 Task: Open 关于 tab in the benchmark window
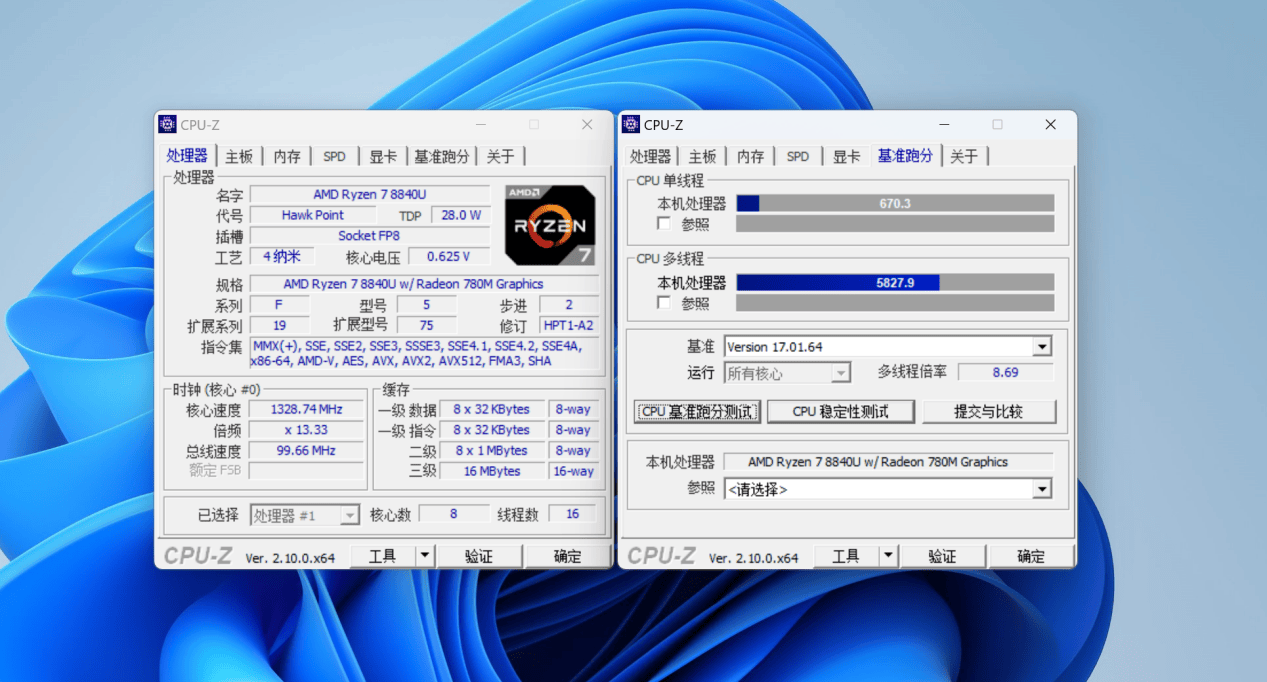(964, 156)
